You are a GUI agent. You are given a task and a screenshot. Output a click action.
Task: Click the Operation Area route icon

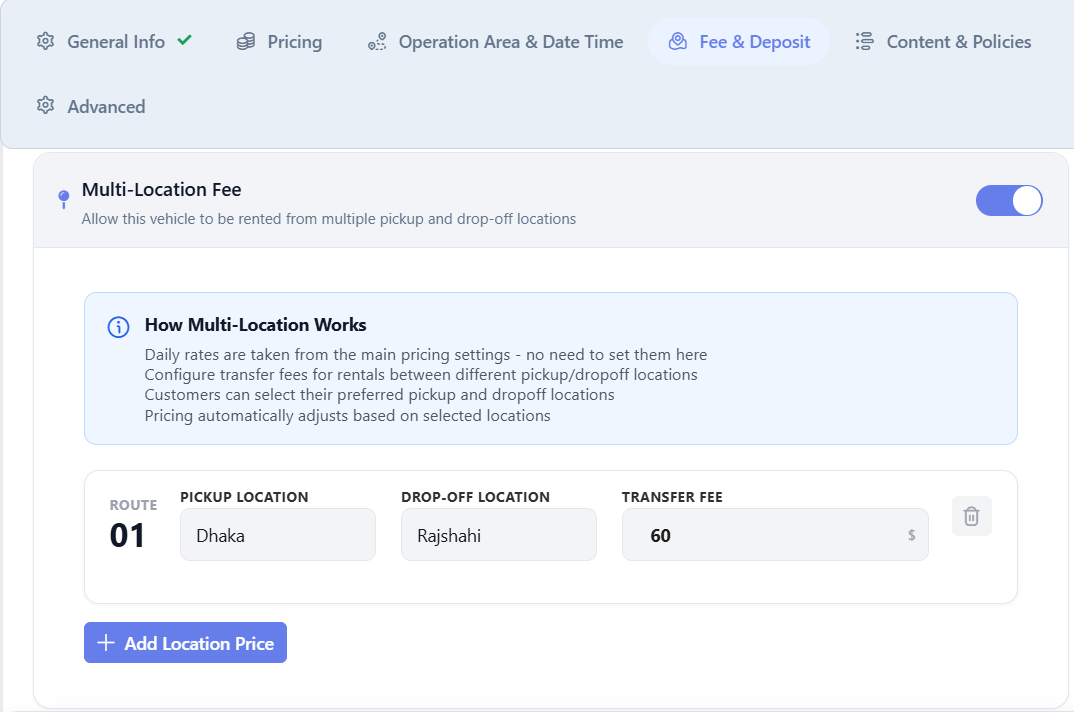click(x=377, y=42)
